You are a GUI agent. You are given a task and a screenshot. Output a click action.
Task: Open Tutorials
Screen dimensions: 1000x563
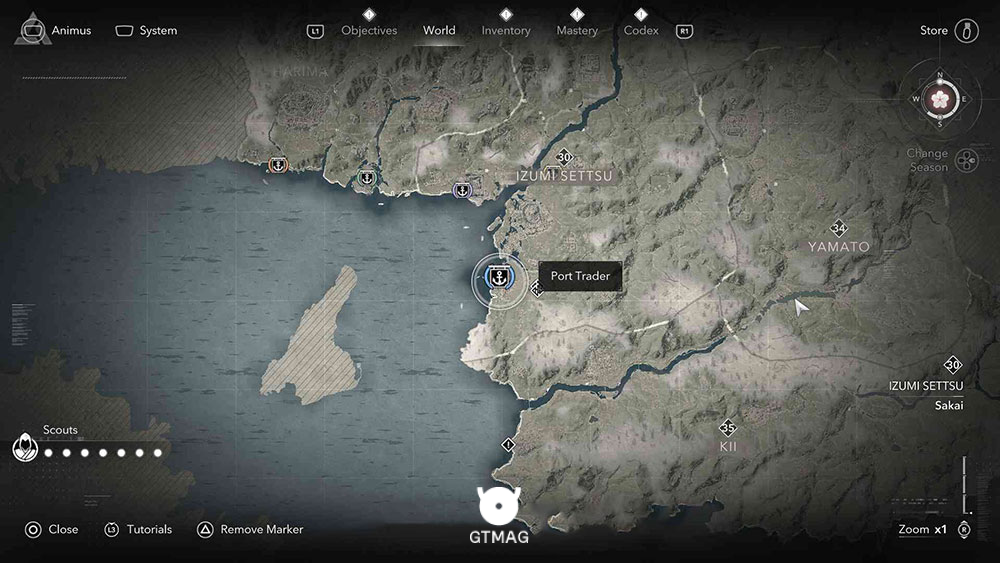(x=149, y=529)
